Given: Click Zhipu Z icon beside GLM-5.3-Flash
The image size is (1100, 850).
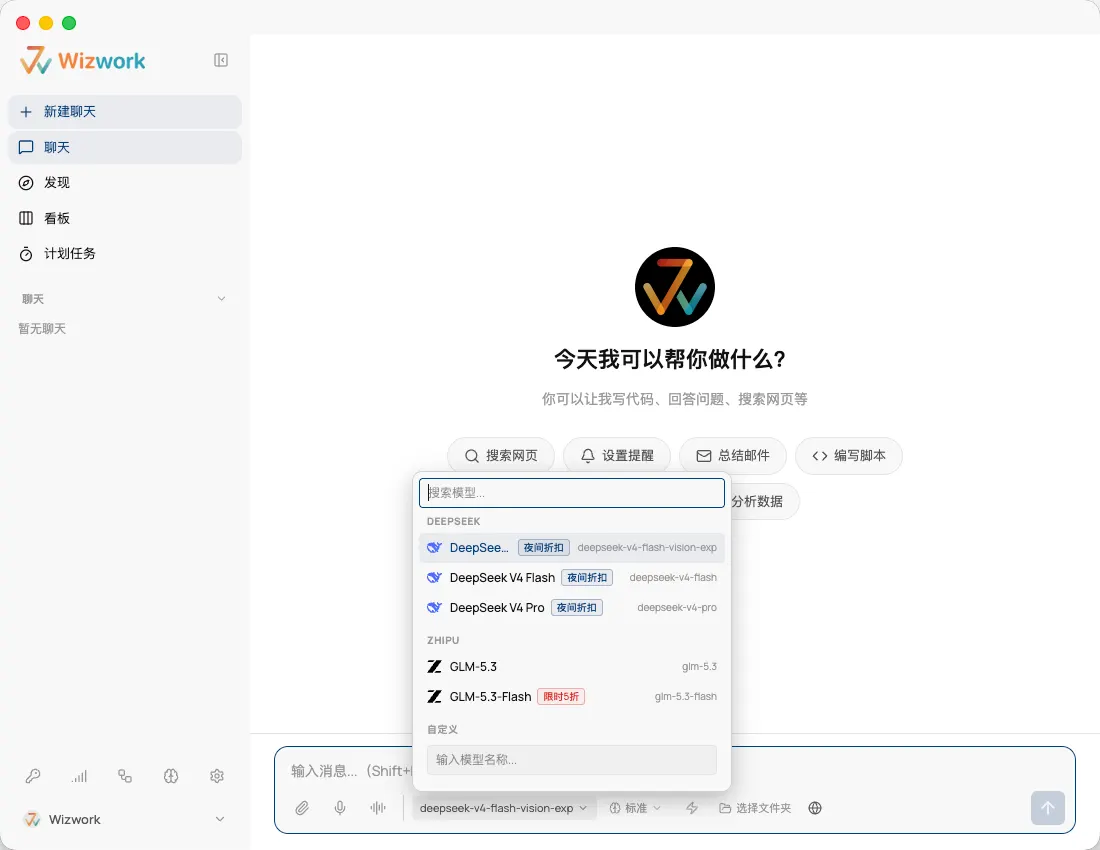Looking at the screenshot, I should [434, 696].
